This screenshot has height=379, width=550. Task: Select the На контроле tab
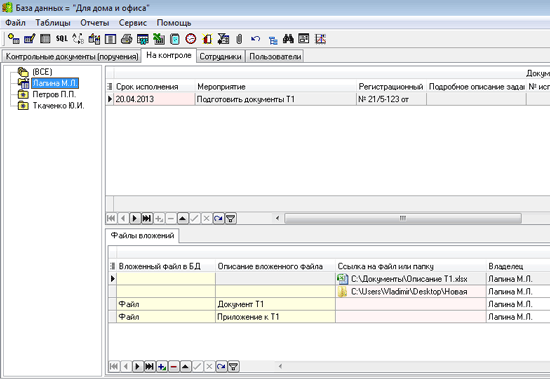click(x=169, y=55)
